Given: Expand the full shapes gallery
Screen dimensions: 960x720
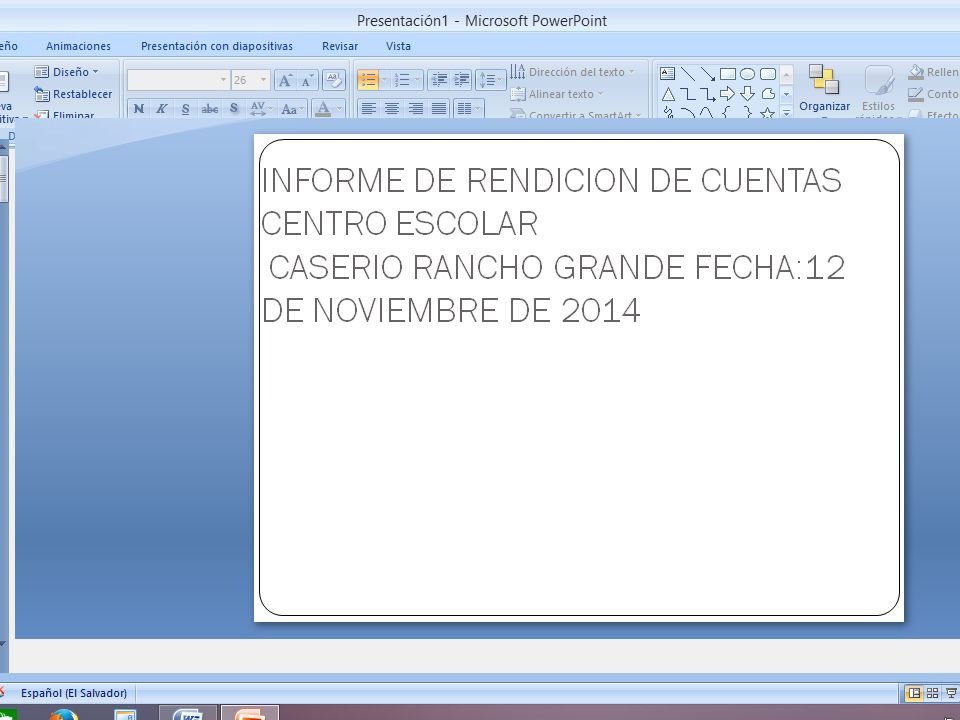Looking at the screenshot, I should pos(787,113).
